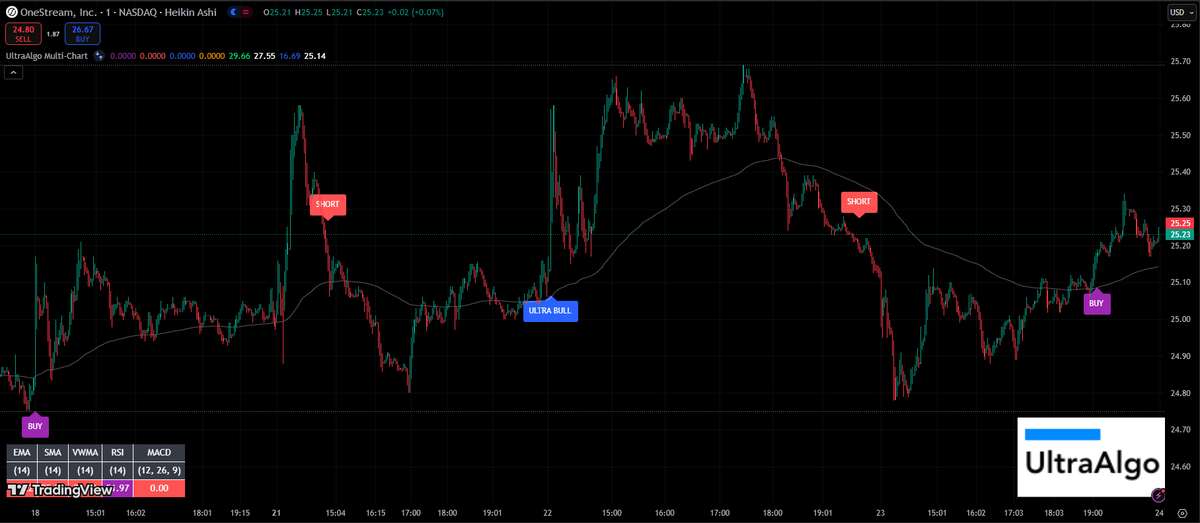Click the green 25.23 price label

click(1181, 234)
